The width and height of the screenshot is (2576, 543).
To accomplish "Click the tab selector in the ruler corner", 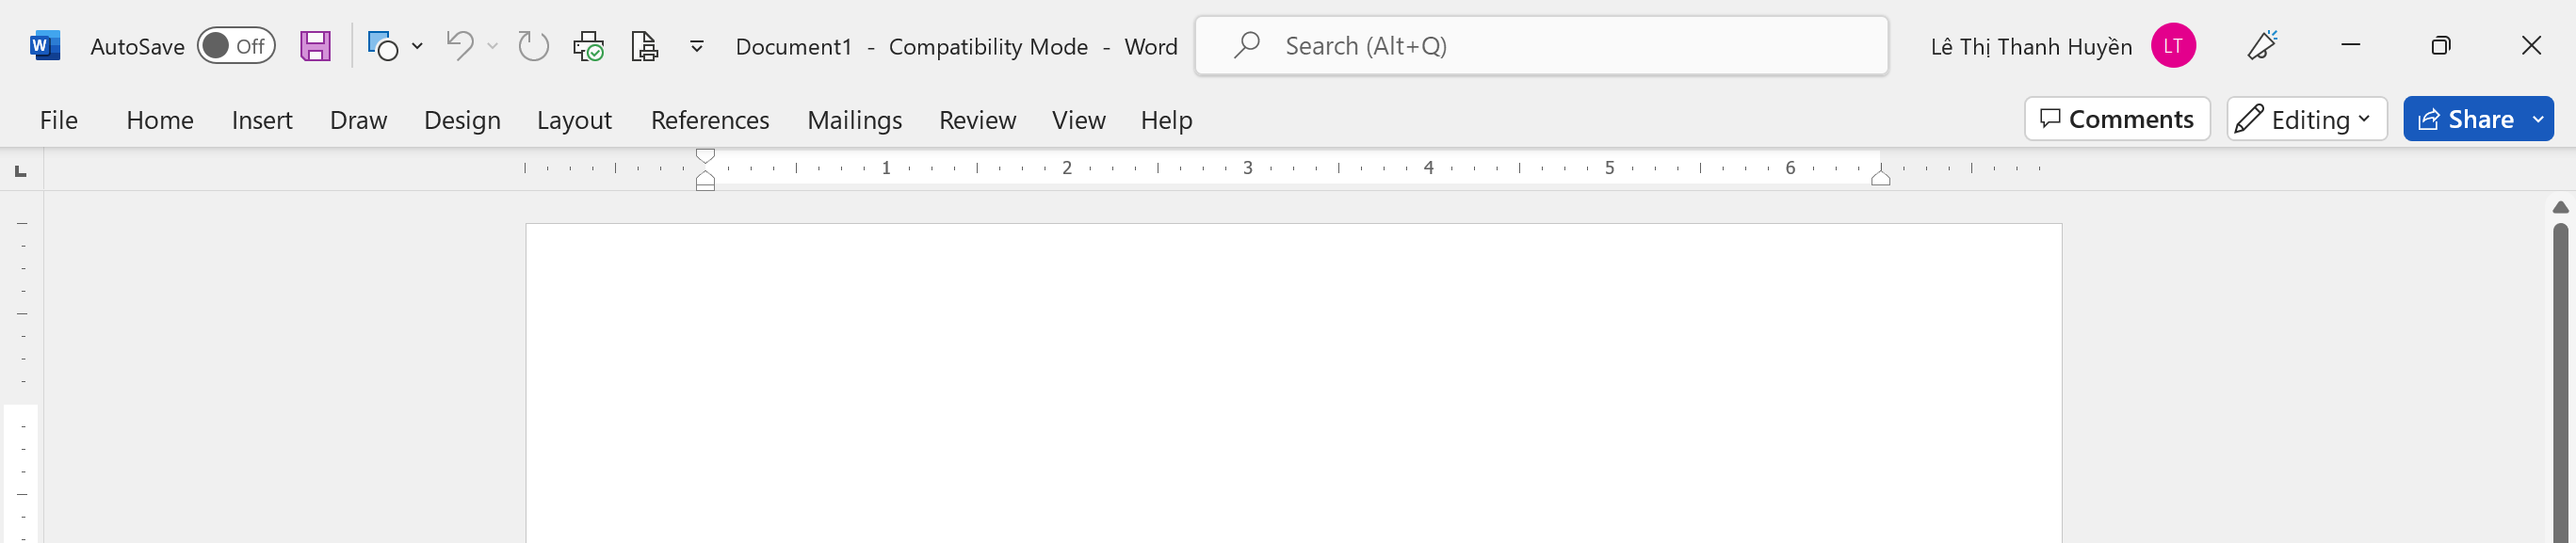I will [21, 171].
